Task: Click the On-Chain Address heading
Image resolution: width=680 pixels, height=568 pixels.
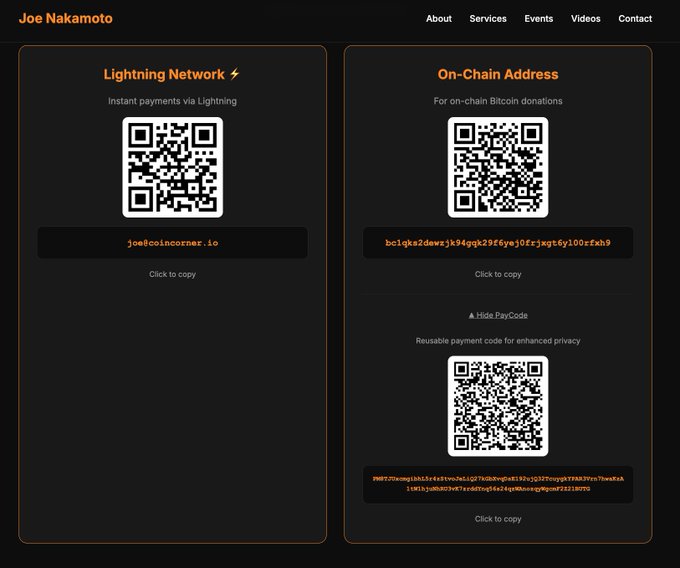Action: (x=498, y=74)
